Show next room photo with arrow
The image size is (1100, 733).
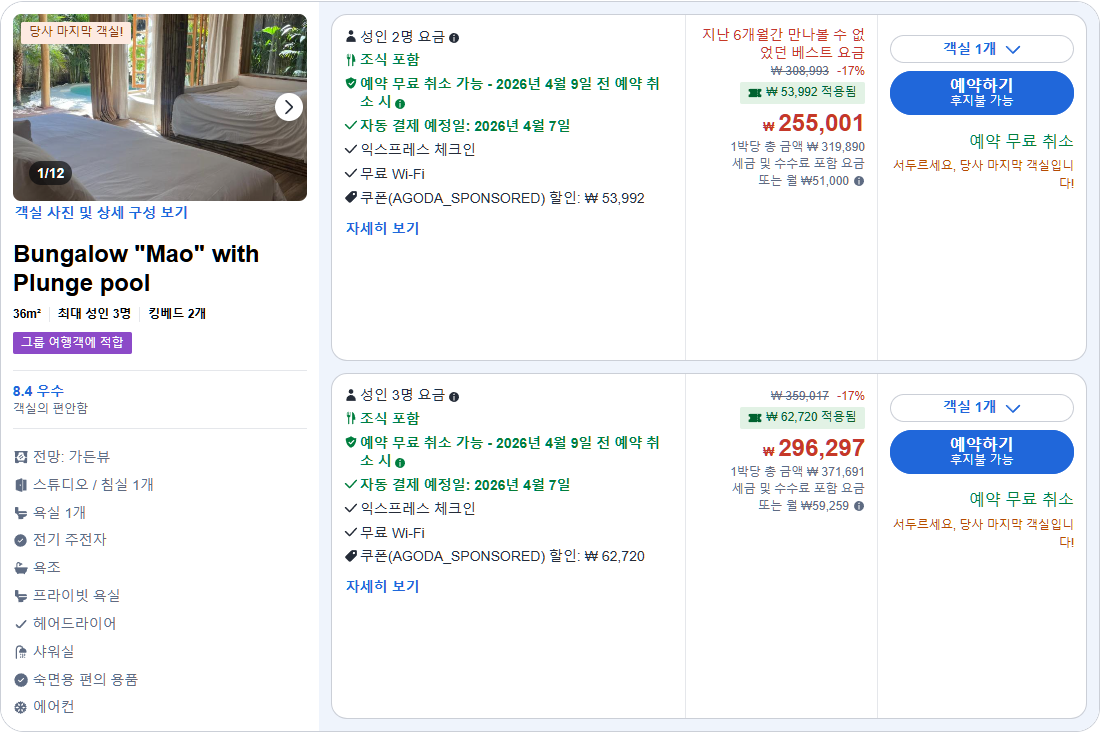point(289,107)
